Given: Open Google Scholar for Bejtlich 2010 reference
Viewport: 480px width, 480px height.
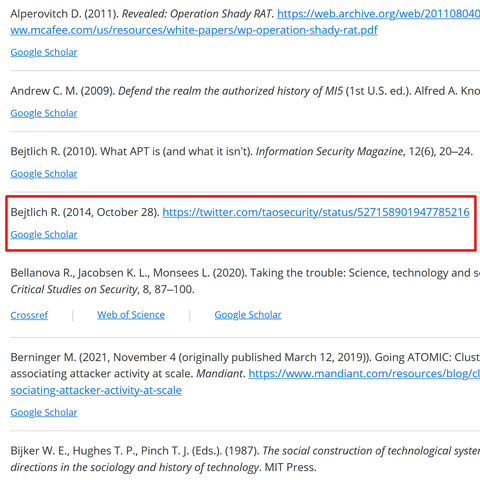Looking at the screenshot, I should click(x=44, y=174).
